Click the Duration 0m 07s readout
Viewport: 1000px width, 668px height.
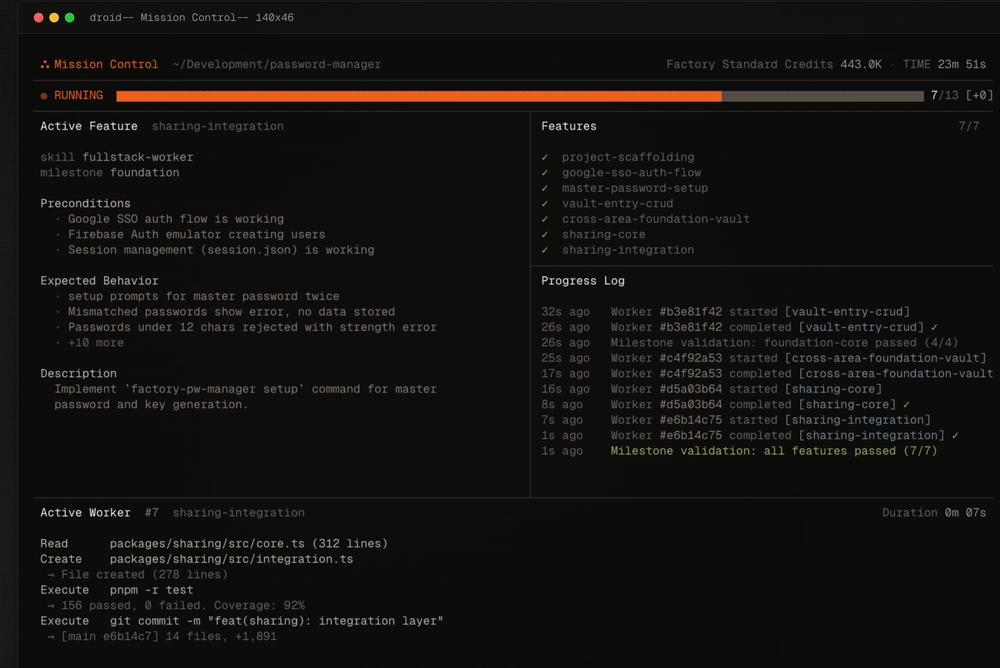pyautogui.click(x=934, y=513)
